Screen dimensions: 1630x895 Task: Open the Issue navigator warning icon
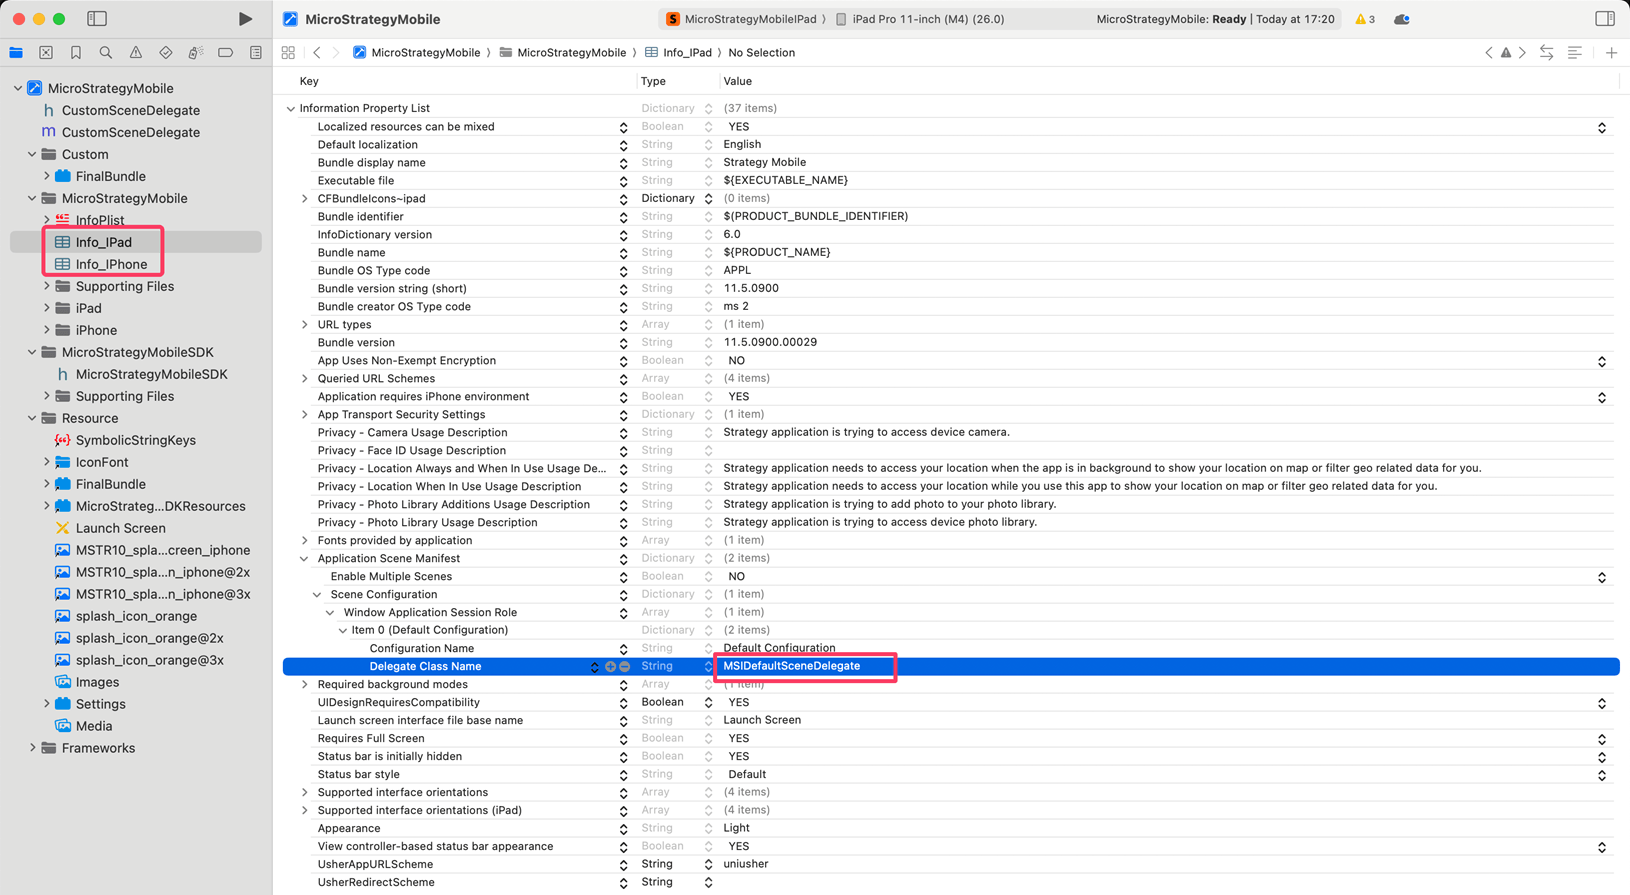[x=136, y=53]
